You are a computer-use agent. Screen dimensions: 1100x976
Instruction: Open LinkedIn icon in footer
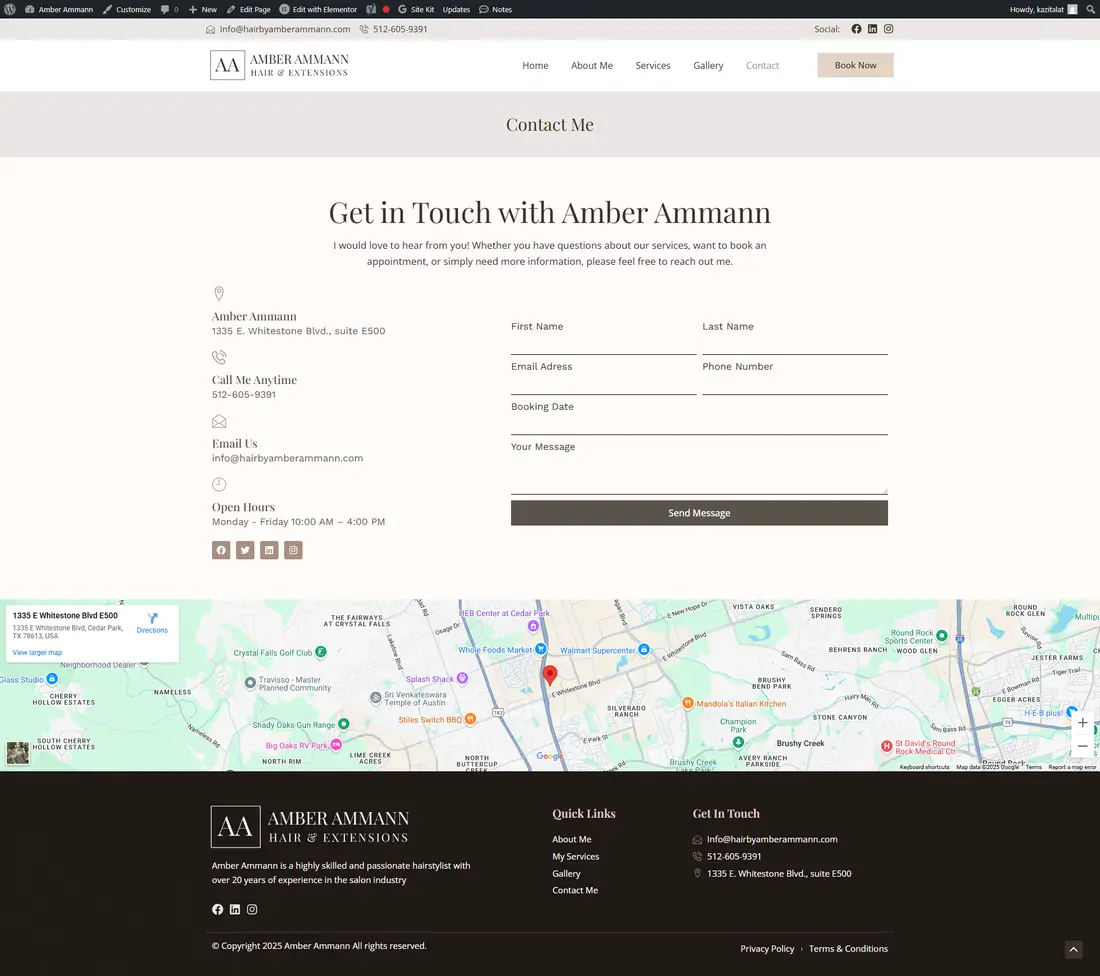coord(235,909)
